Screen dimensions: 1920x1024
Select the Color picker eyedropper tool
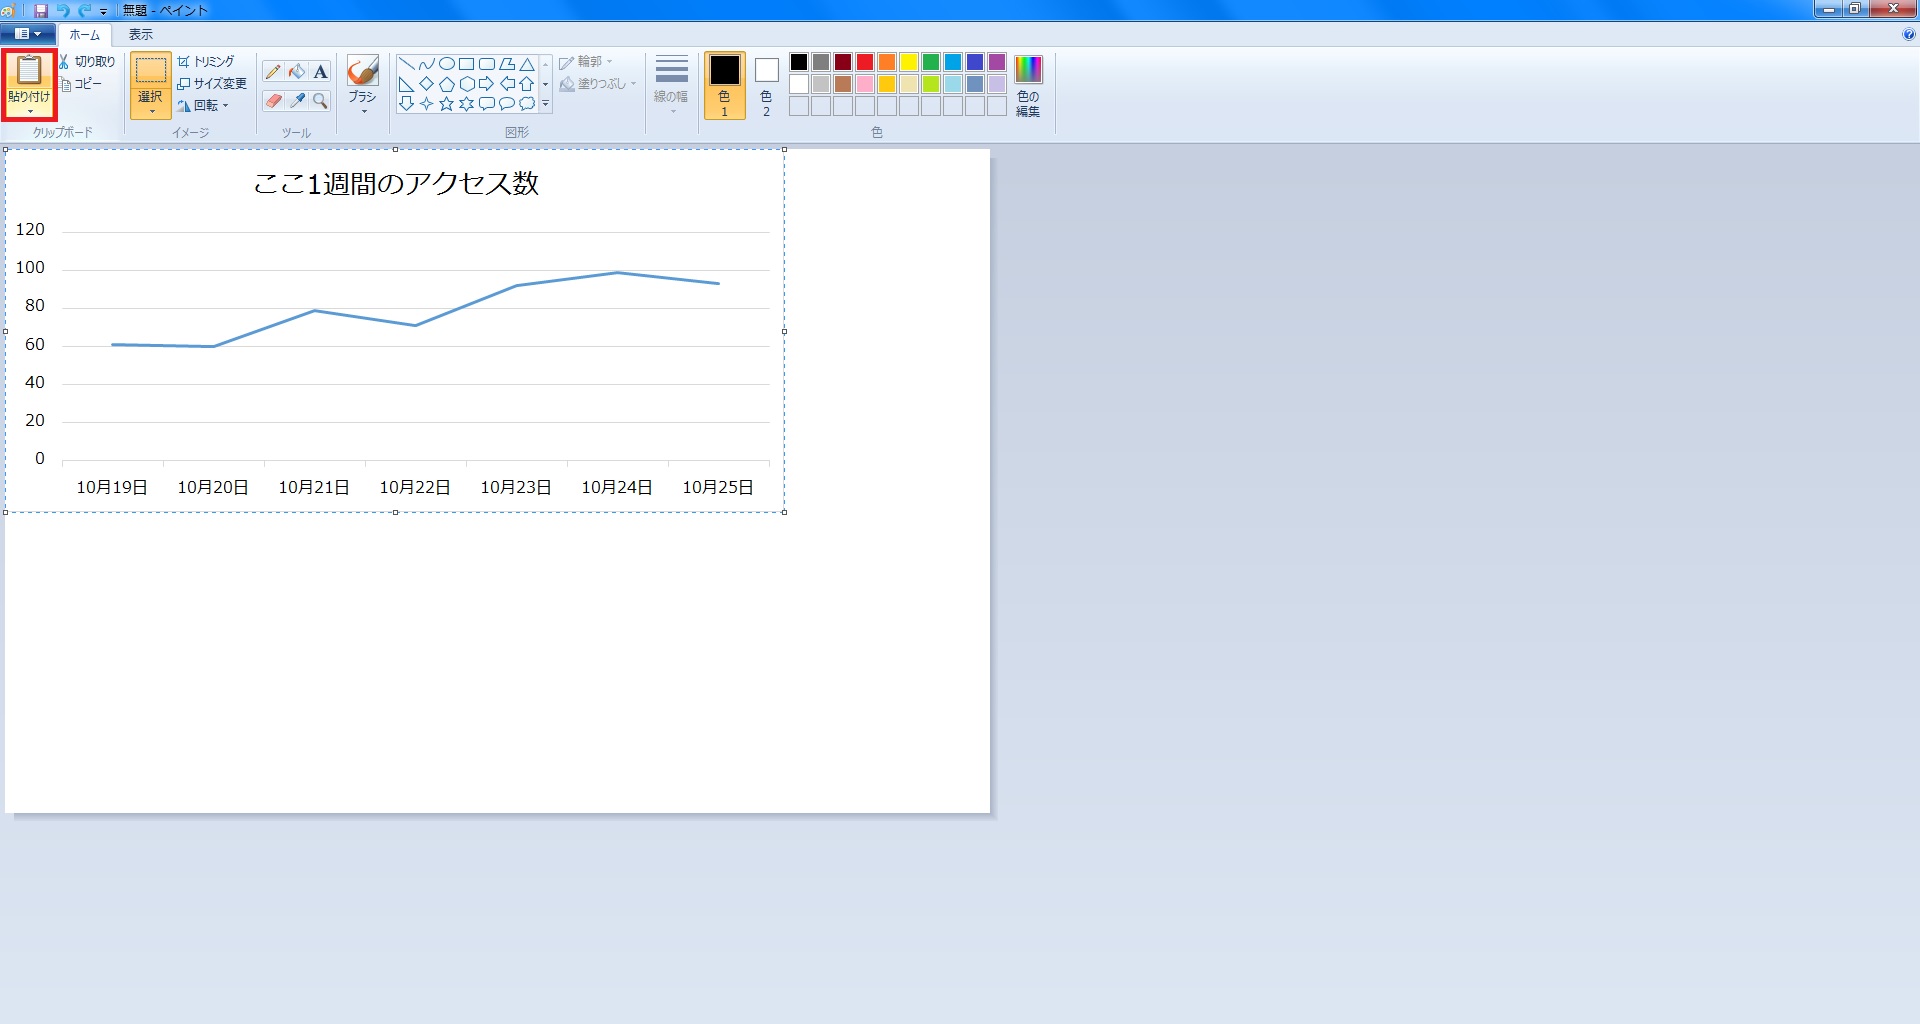pos(297,101)
